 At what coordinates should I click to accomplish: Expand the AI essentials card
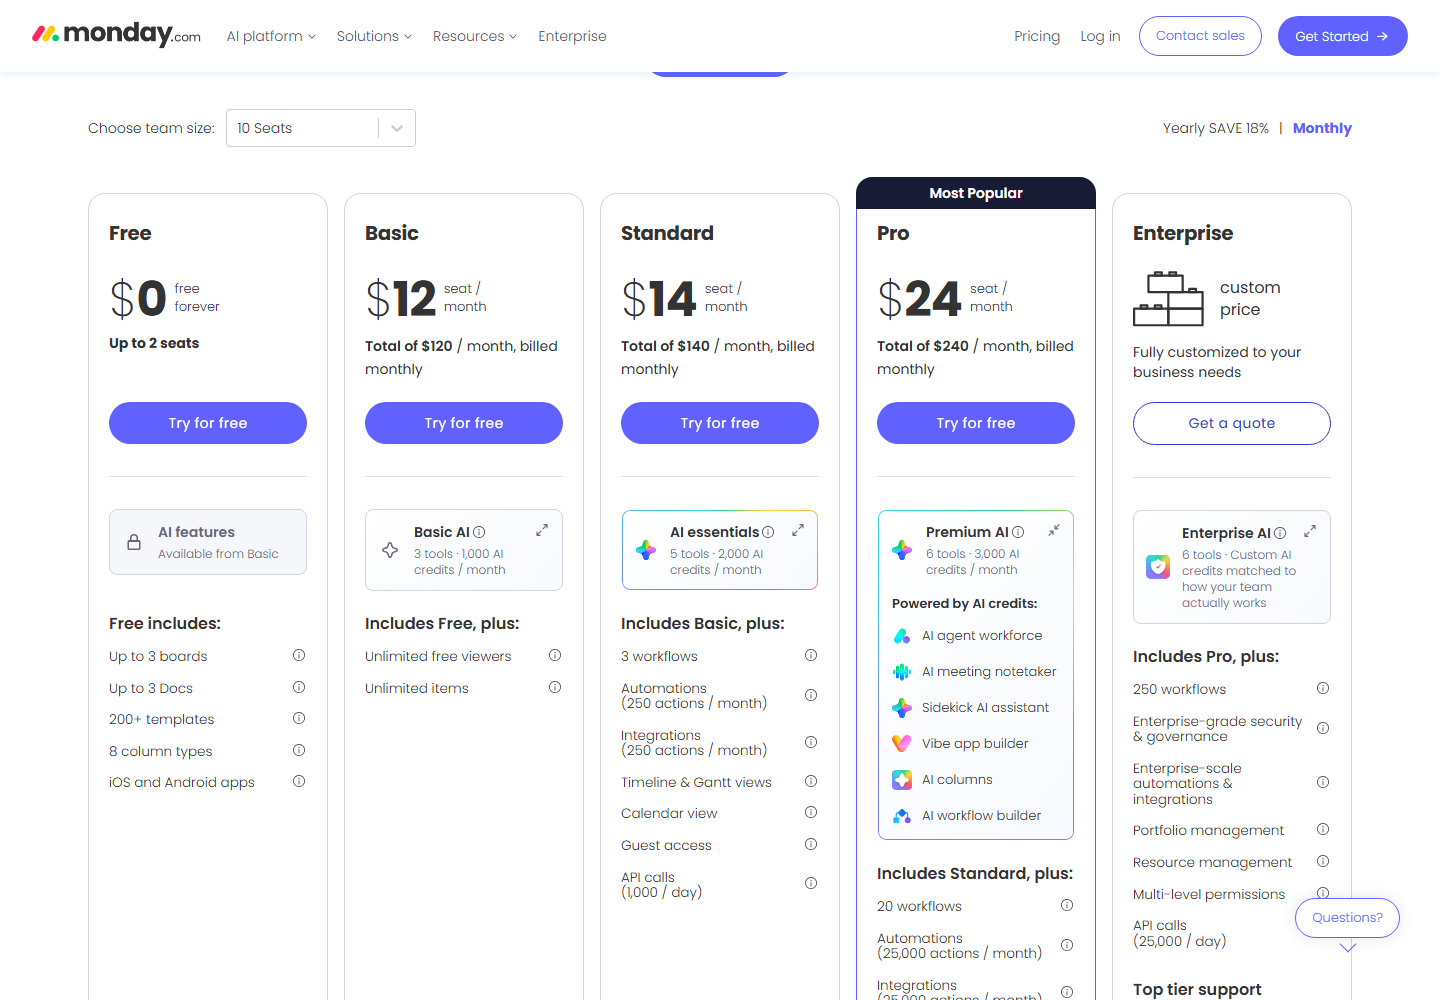coord(798,530)
